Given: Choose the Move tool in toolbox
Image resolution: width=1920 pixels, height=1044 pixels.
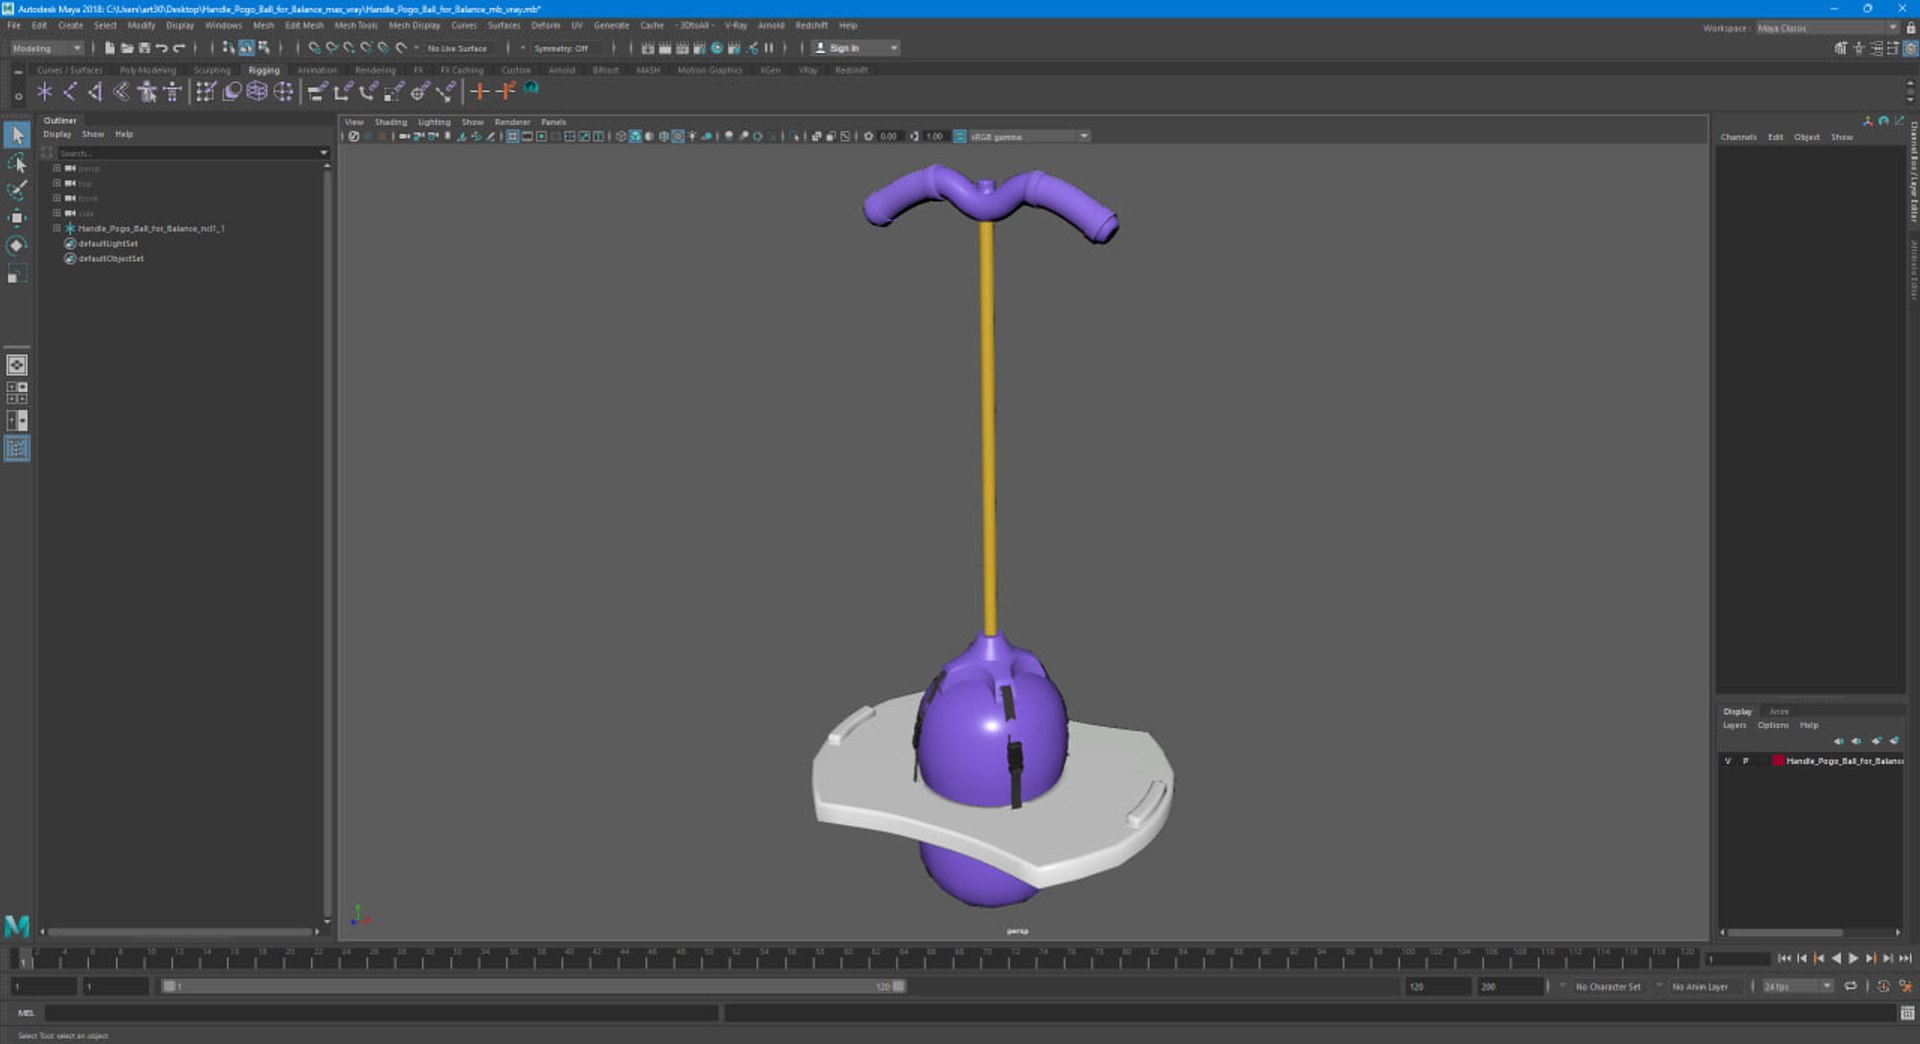Looking at the screenshot, I should click(x=17, y=218).
